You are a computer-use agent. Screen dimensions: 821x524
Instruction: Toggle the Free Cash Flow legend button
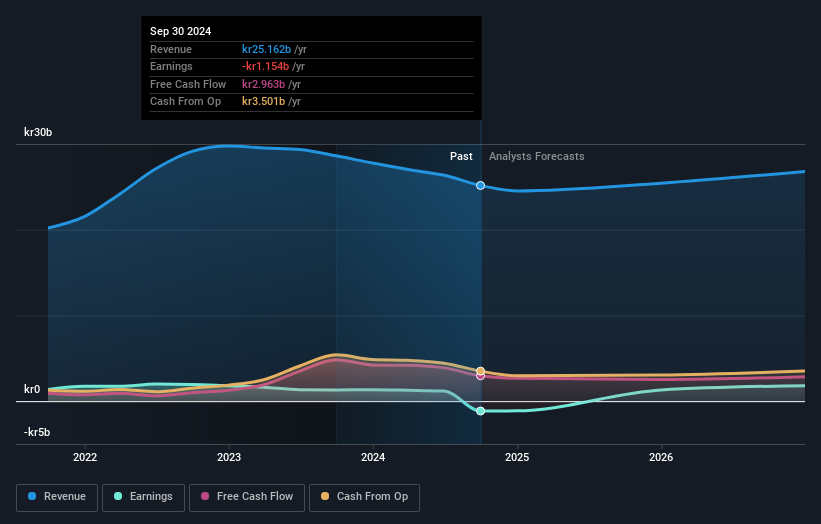tap(247, 497)
